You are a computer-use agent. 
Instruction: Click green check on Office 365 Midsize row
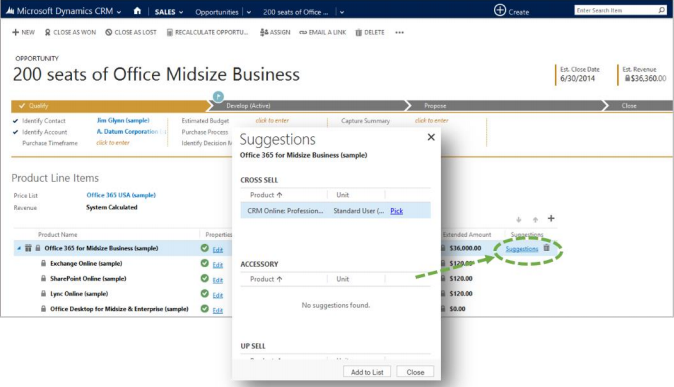pyautogui.click(x=205, y=248)
